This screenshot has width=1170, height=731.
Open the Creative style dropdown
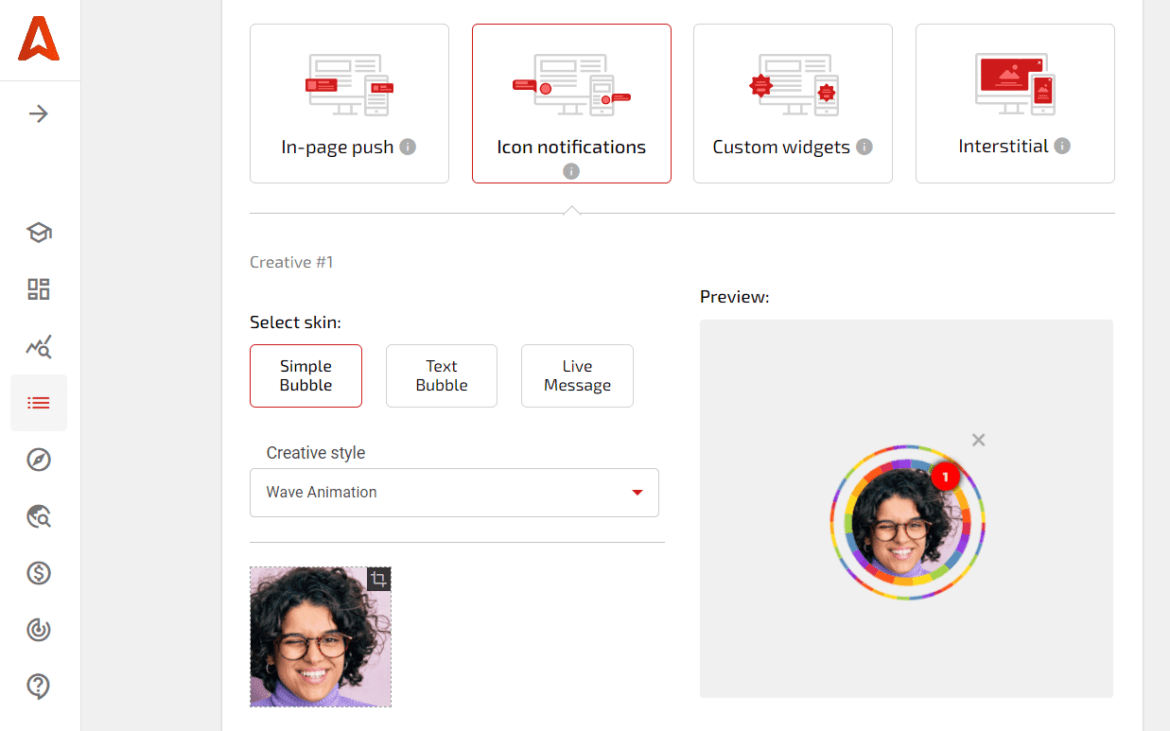pyautogui.click(x=454, y=492)
